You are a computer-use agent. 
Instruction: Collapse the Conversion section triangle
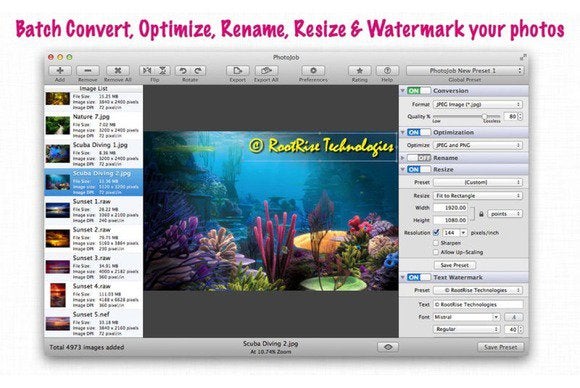click(x=403, y=91)
